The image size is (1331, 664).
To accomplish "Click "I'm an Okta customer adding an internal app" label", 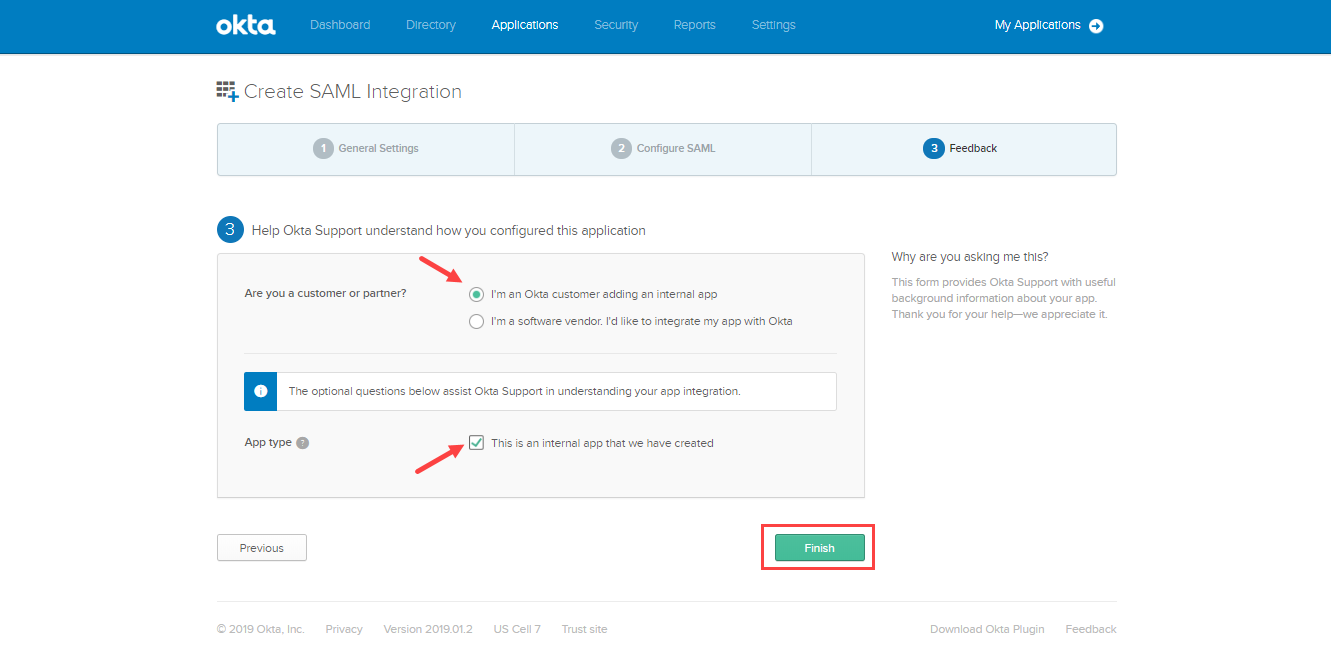I will pos(604,295).
